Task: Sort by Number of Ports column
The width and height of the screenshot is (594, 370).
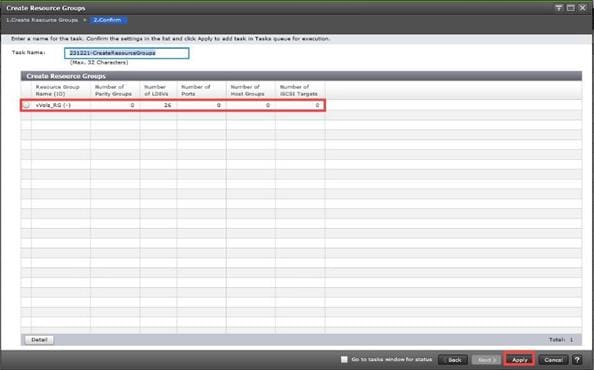Action: [x=201, y=90]
